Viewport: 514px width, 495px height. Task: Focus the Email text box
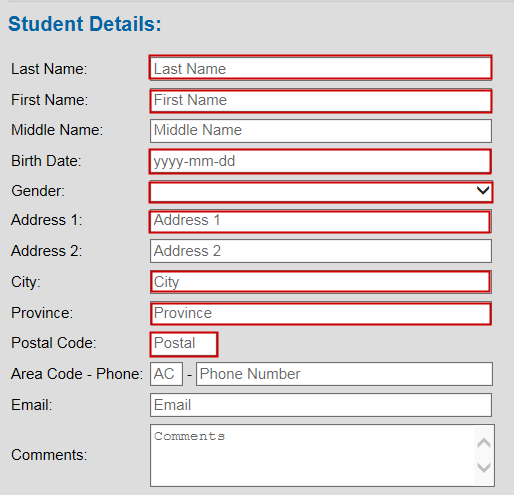(320, 405)
